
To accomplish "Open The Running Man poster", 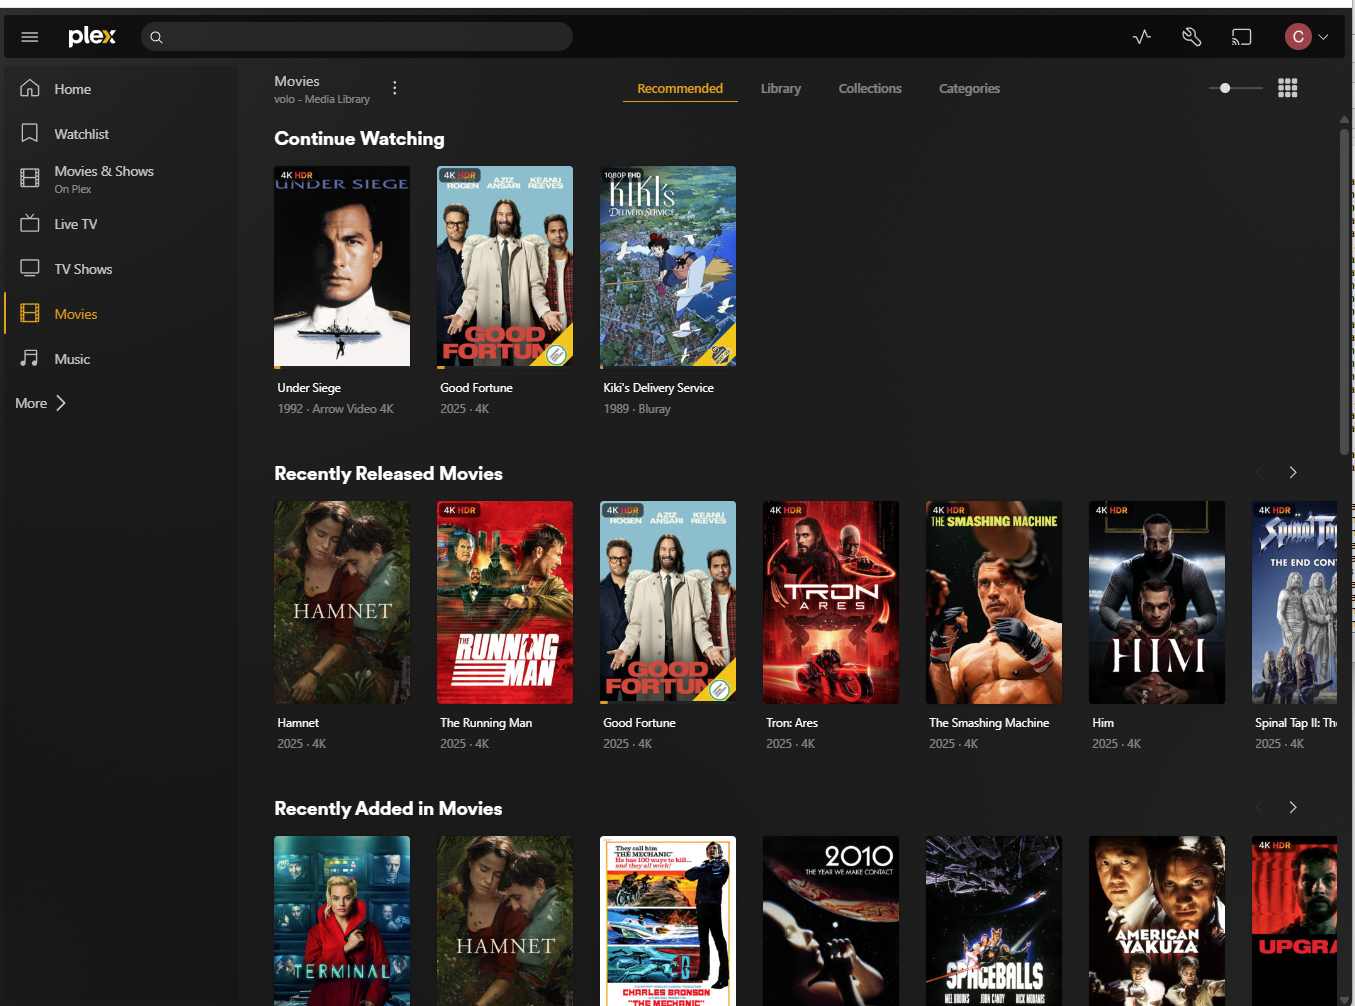I will (x=505, y=602).
